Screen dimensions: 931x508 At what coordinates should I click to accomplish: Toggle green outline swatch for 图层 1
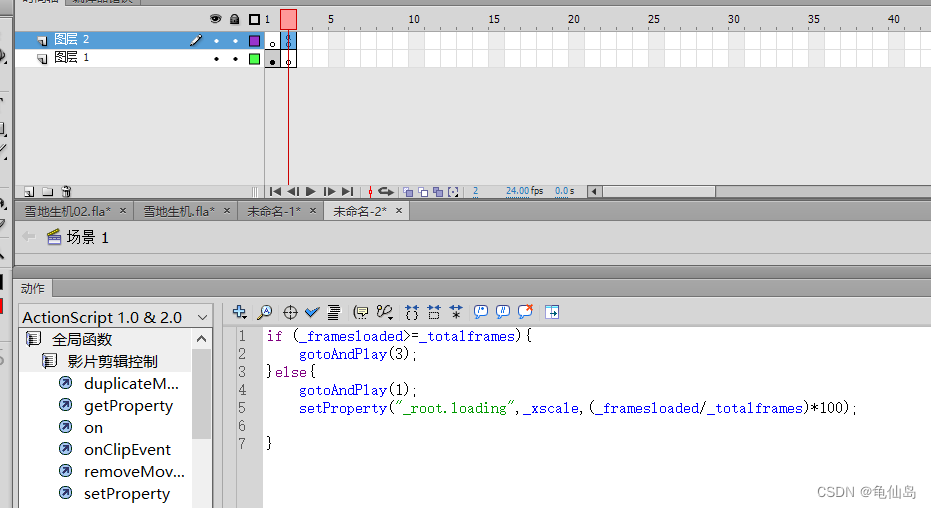(x=254, y=59)
